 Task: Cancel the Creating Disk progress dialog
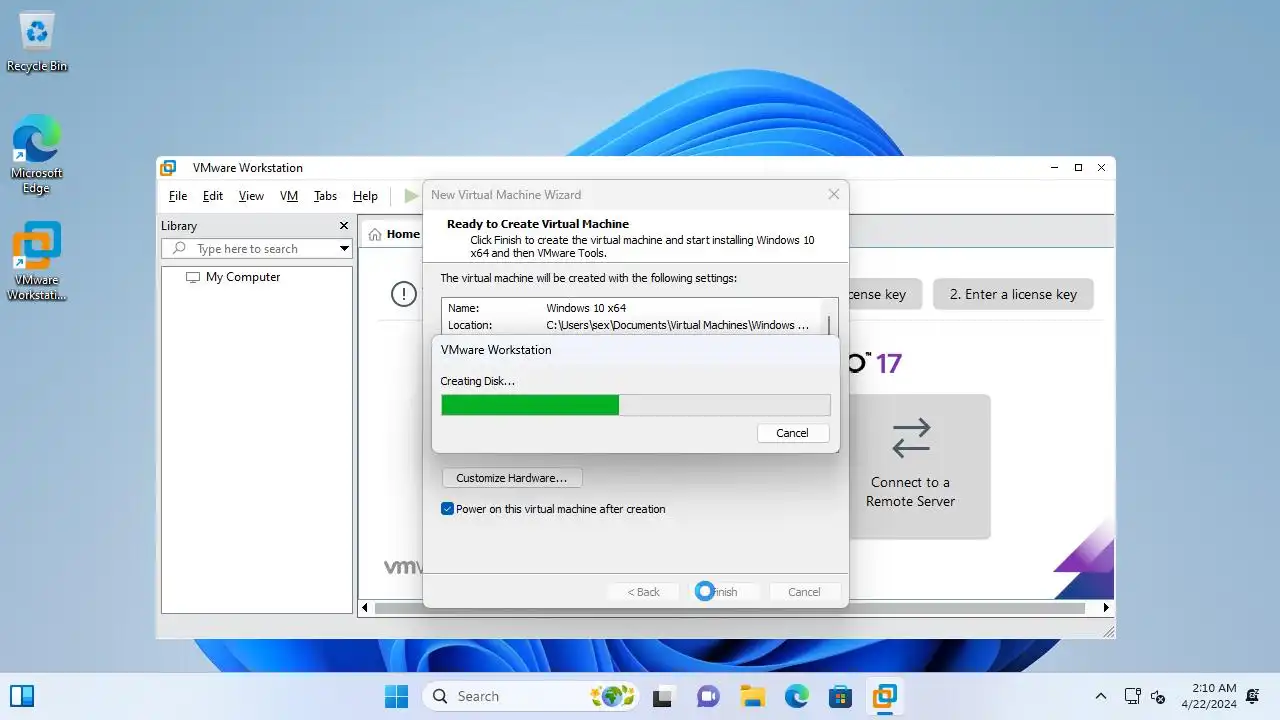(792, 433)
